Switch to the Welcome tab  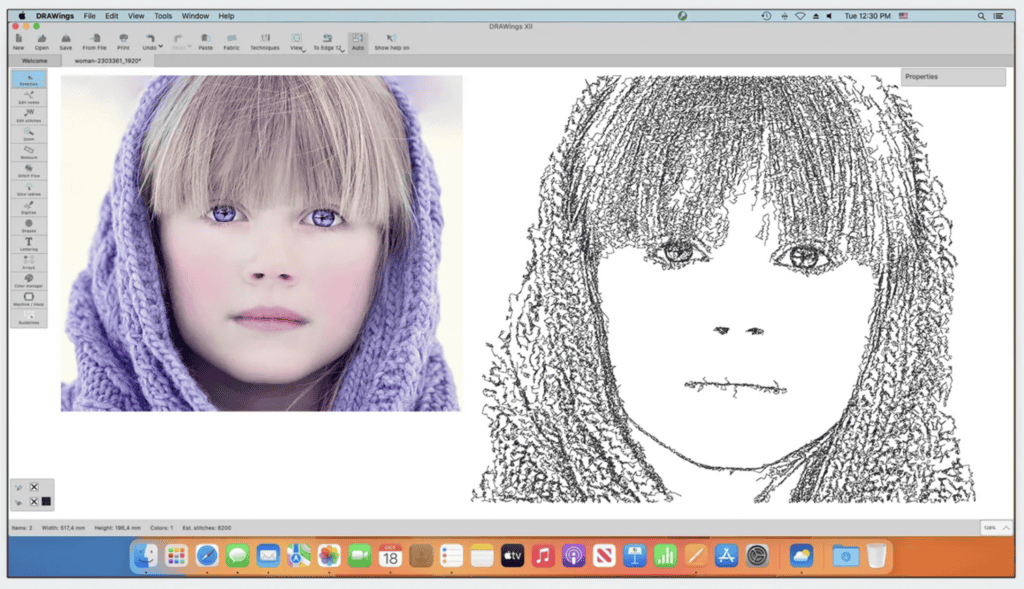pos(34,61)
